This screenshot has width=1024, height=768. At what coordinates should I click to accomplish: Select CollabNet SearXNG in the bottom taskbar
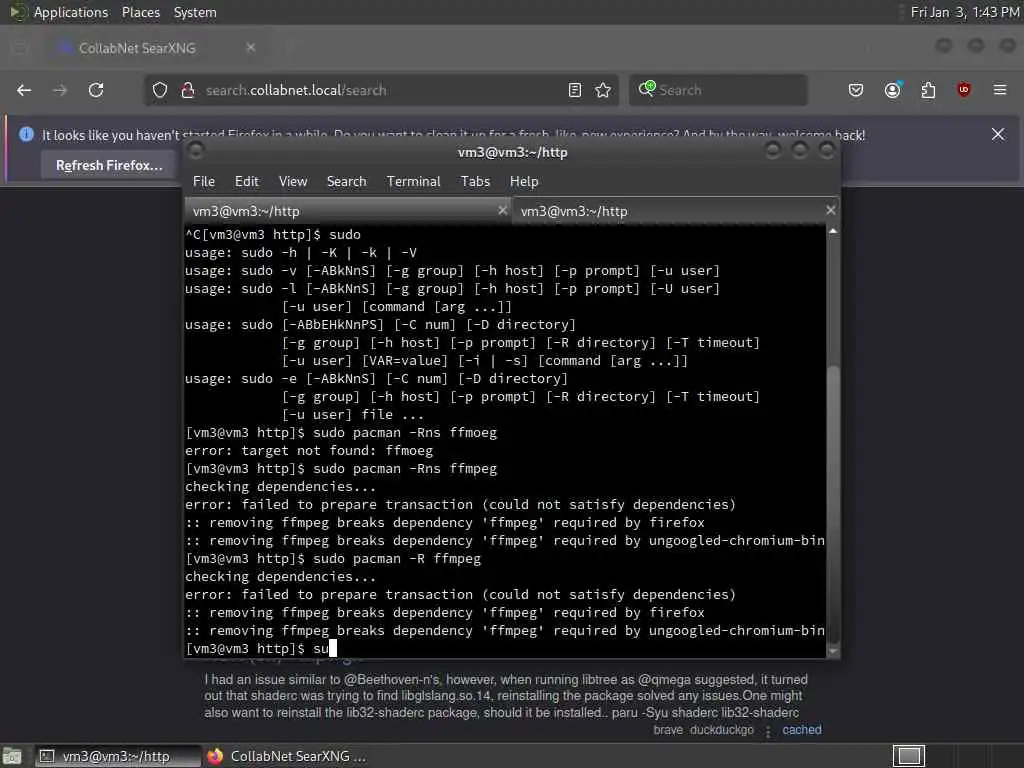[x=287, y=756]
